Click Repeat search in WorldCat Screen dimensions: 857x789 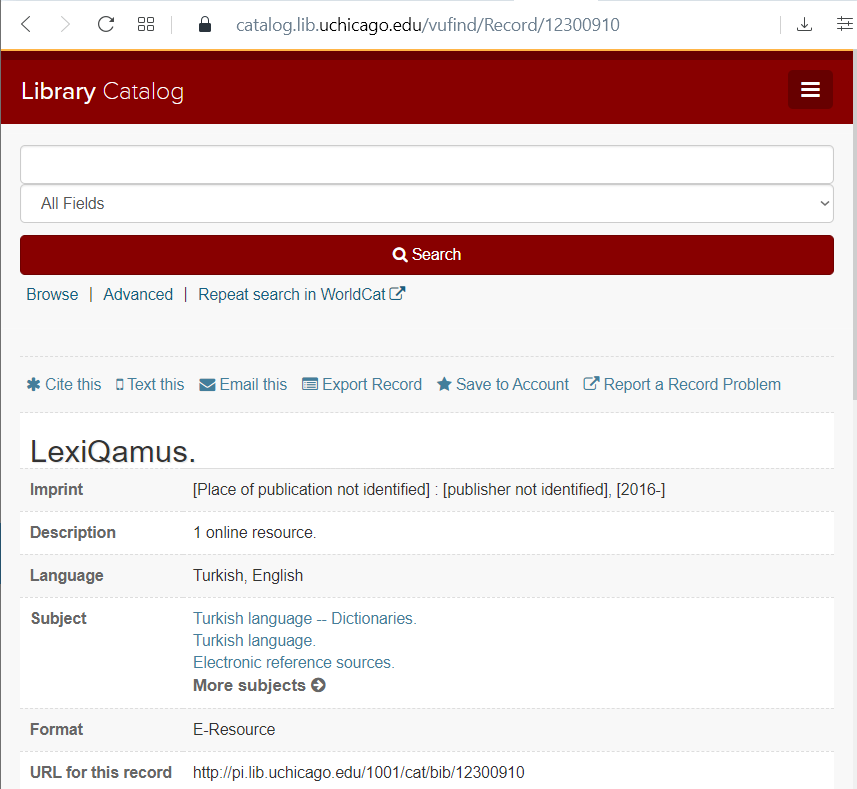click(302, 295)
